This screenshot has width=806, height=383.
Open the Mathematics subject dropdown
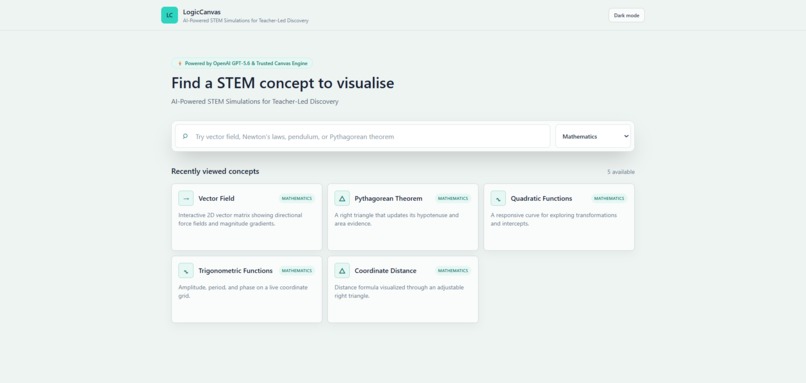click(593, 136)
